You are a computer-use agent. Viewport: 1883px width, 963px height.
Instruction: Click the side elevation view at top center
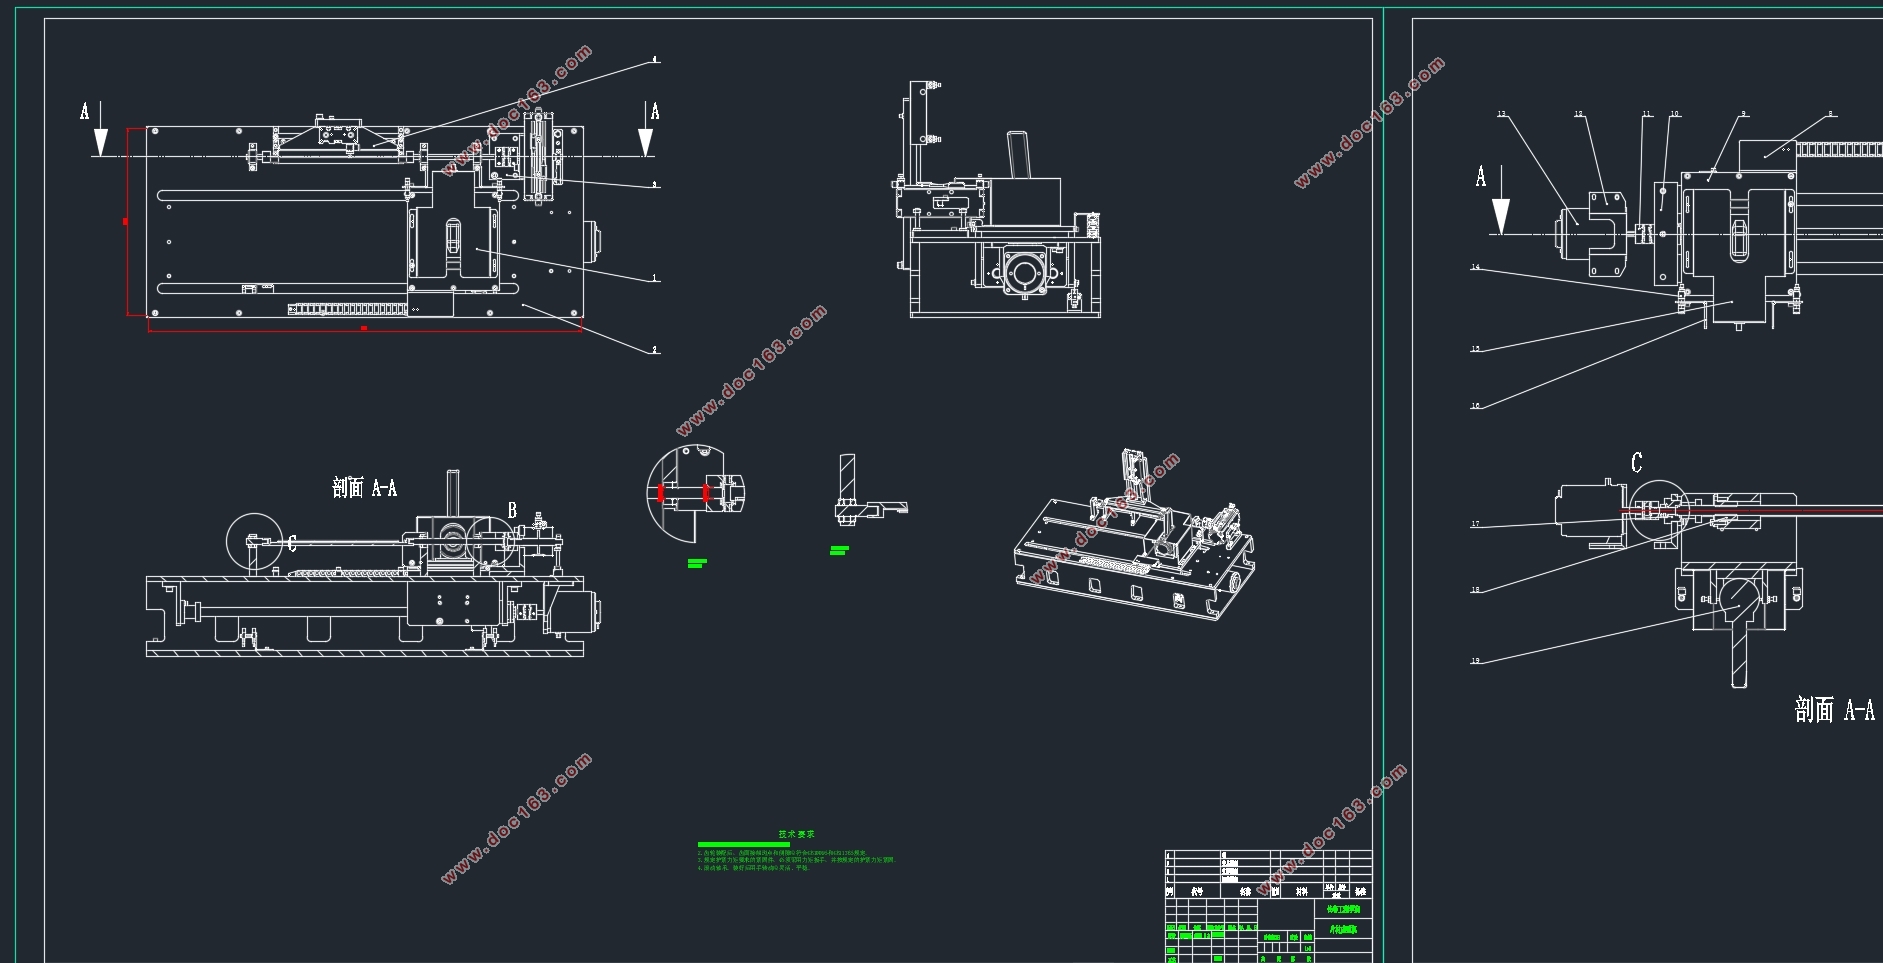tap(998, 200)
